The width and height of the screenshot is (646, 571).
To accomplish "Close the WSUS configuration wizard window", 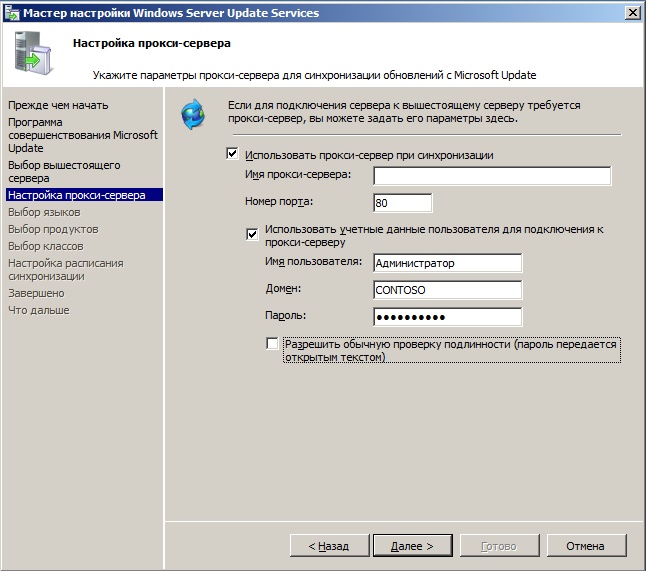I will [632, 13].
